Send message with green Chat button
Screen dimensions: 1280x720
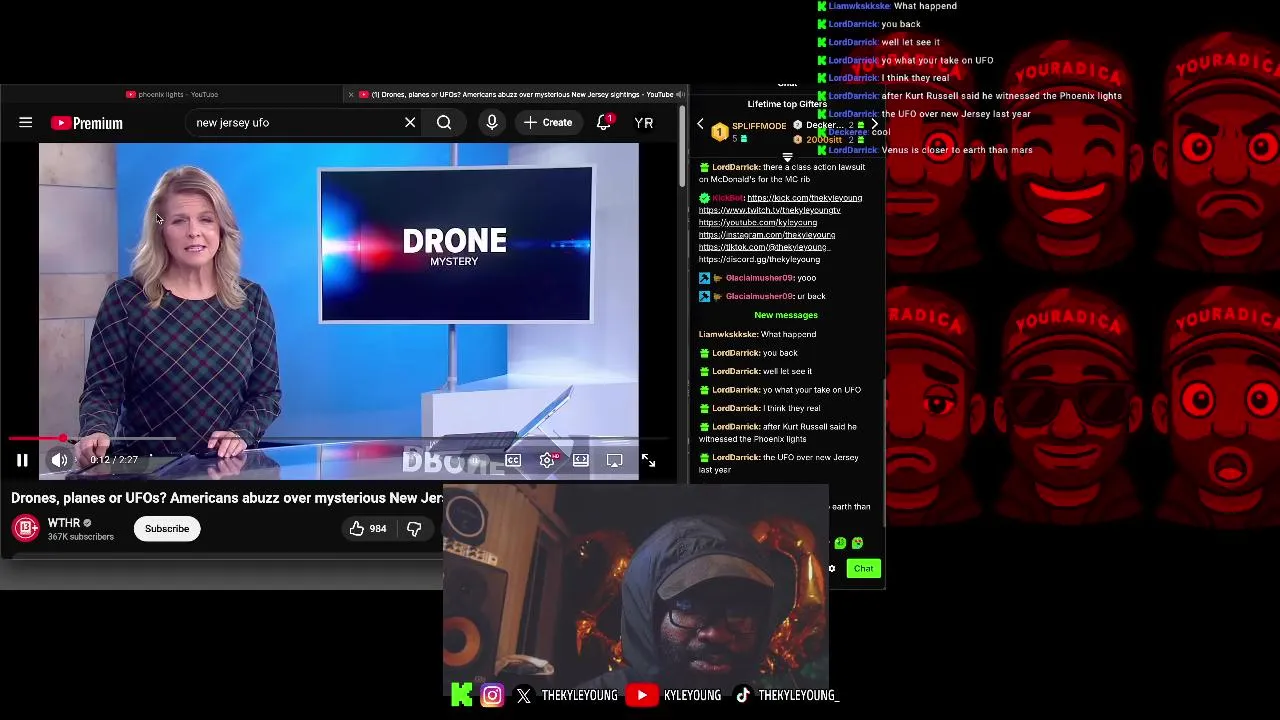tap(863, 568)
